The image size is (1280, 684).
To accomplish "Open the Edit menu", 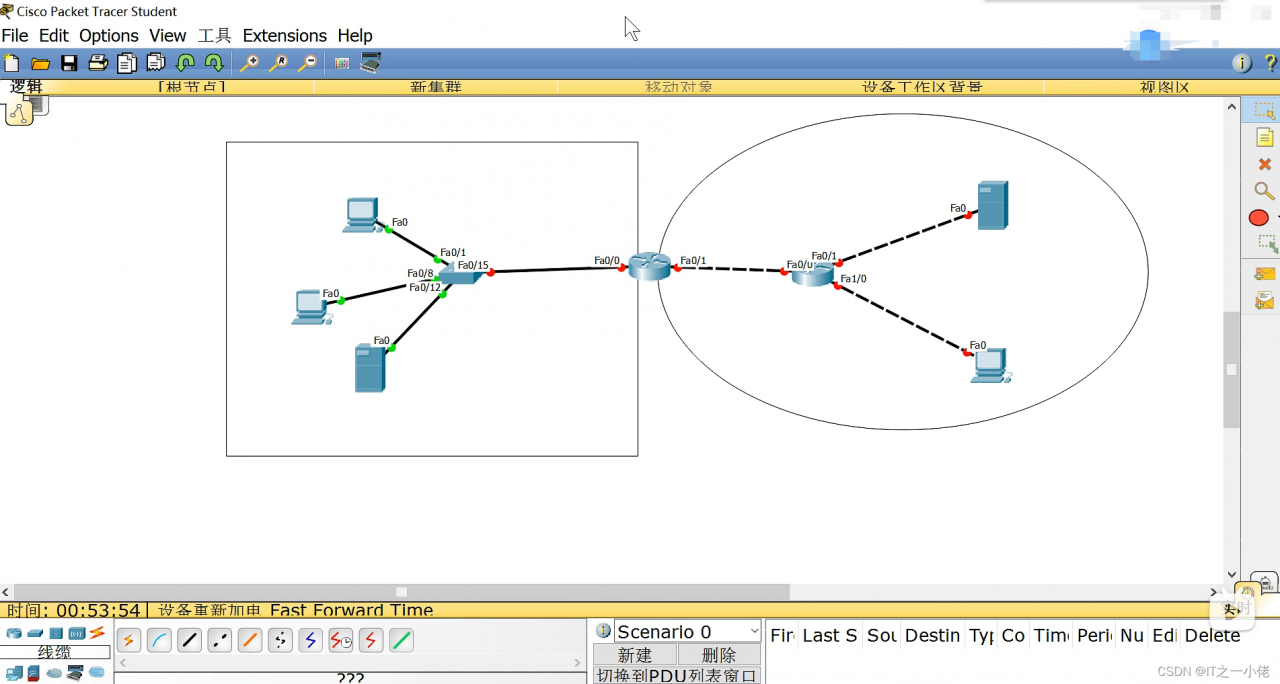I will (53, 35).
